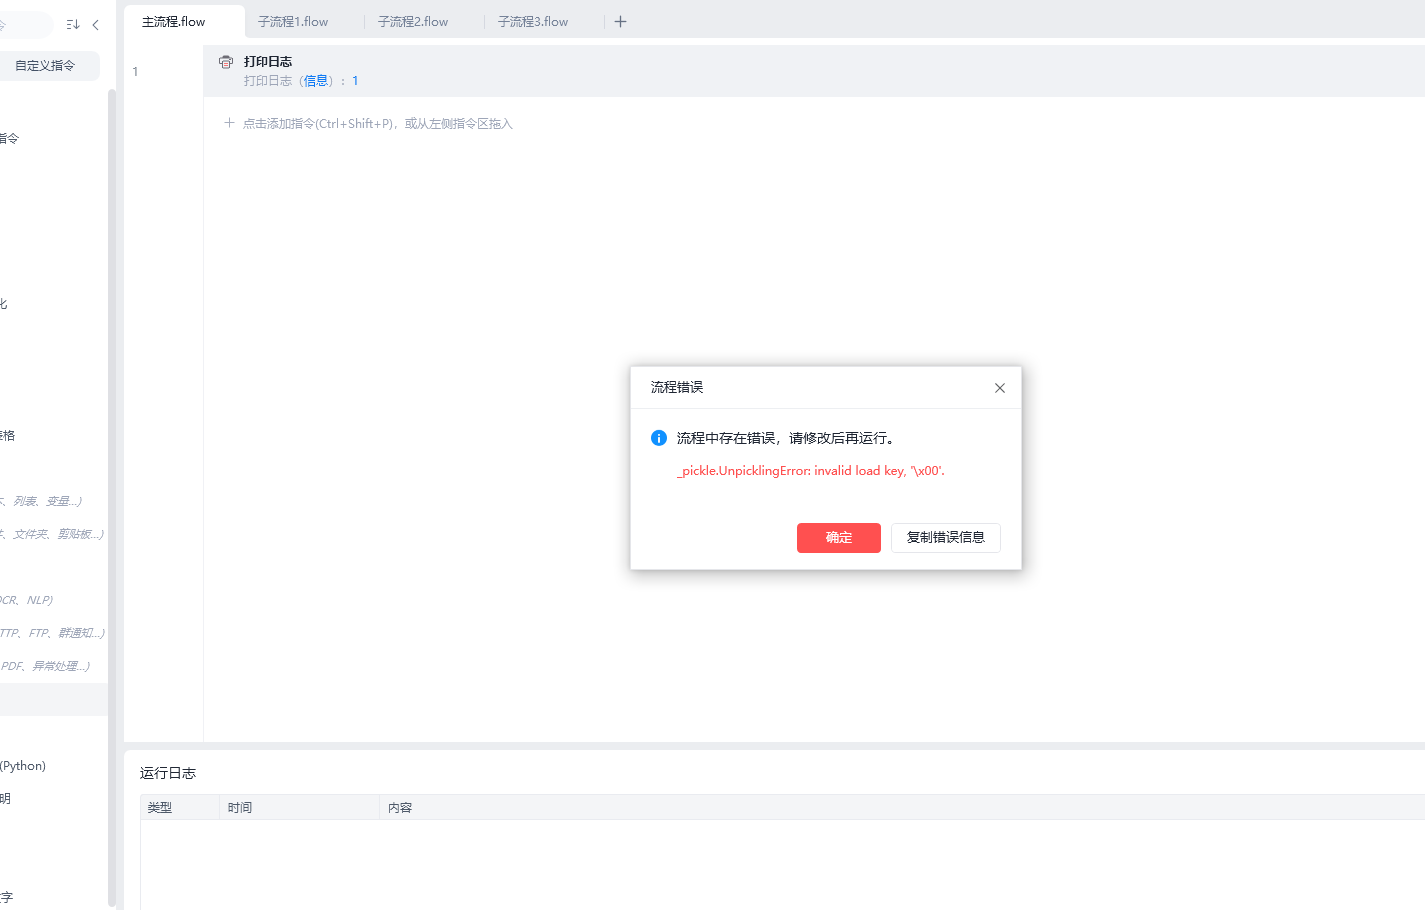1425x910 pixels.
Task: Click the sort icon in command panel
Action: [73, 25]
